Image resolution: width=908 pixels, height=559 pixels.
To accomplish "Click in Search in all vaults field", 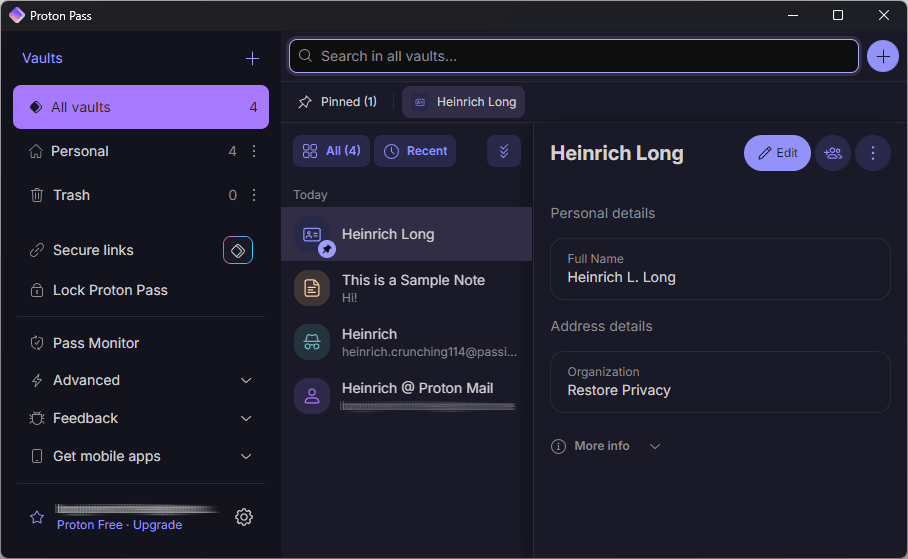I will coord(573,56).
